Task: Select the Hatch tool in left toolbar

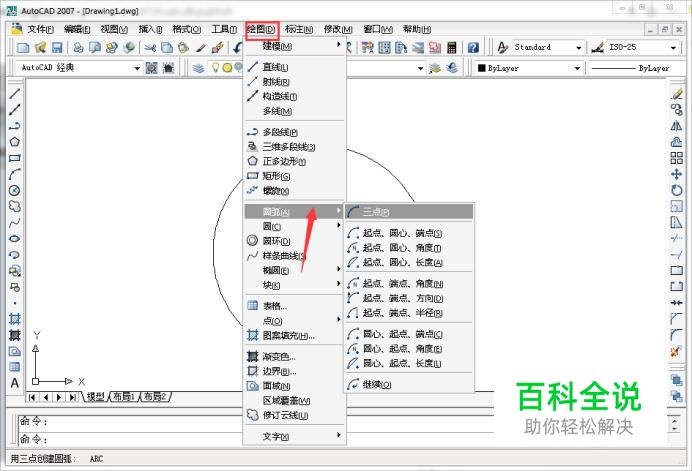Action: [x=15, y=319]
